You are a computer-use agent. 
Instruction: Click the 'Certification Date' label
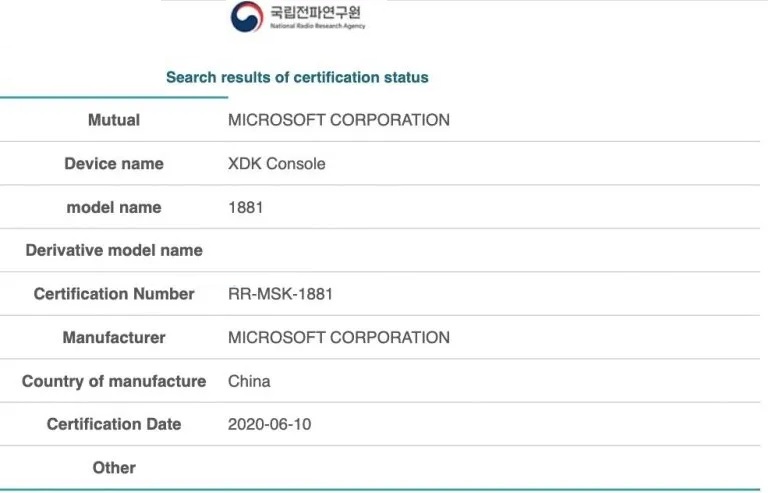(114, 424)
